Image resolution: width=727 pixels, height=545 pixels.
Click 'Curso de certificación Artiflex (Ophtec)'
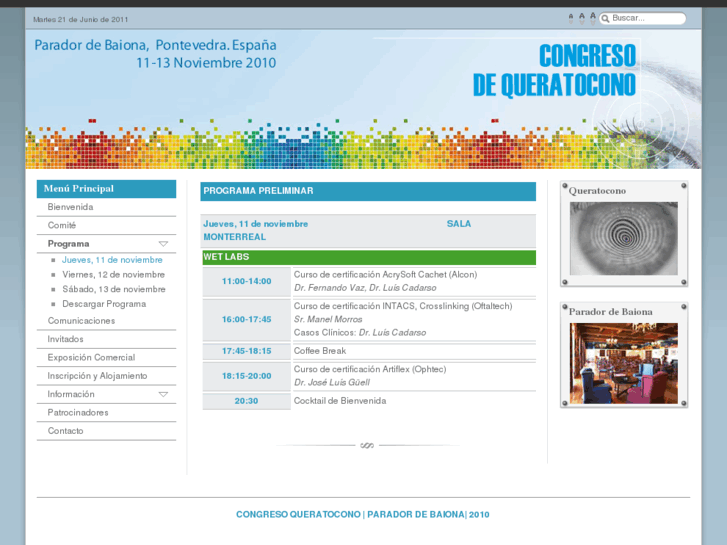point(370,369)
